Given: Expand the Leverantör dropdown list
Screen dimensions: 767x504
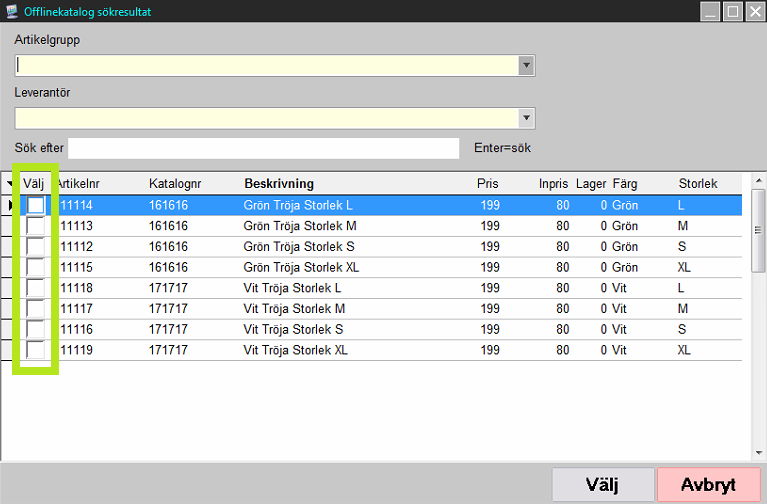Looking at the screenshot, I should coord(526,118).
